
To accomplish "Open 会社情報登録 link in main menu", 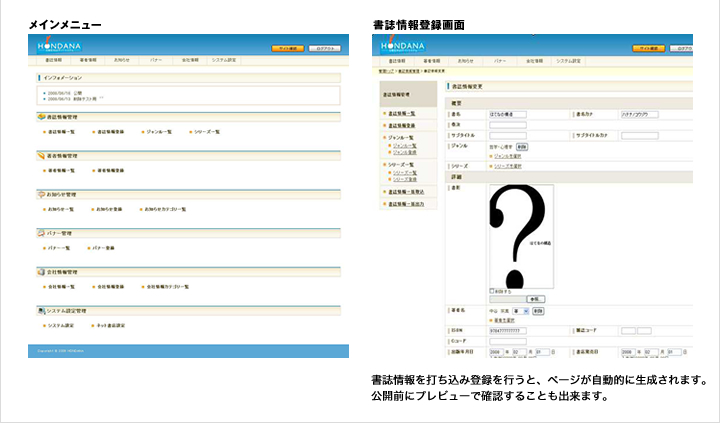I will 111,287.
